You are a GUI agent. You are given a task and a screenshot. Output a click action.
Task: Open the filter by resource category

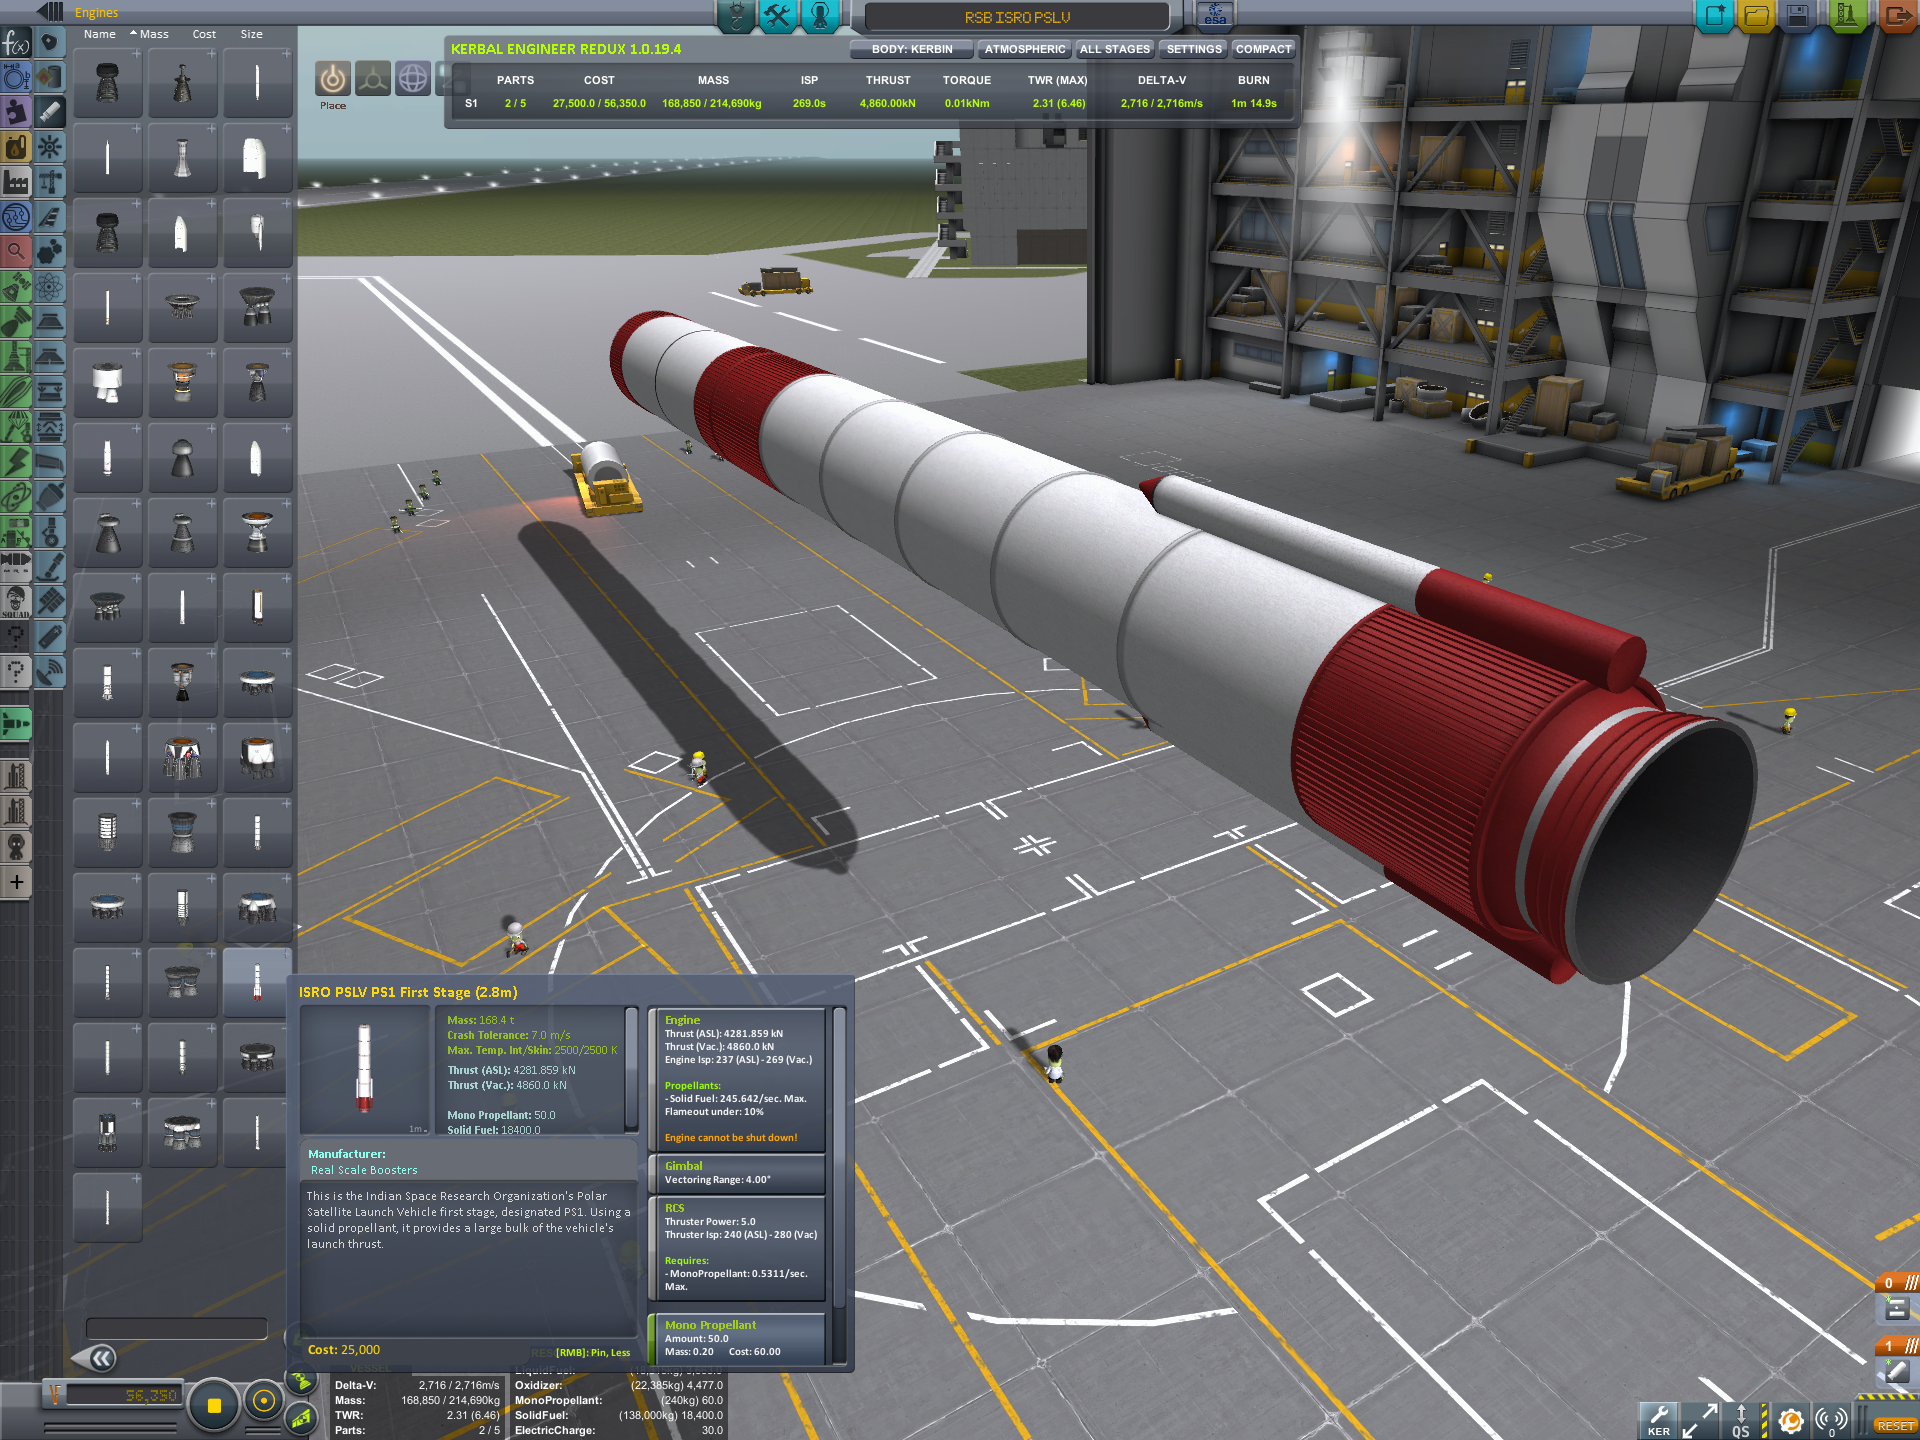coord(16,147)
